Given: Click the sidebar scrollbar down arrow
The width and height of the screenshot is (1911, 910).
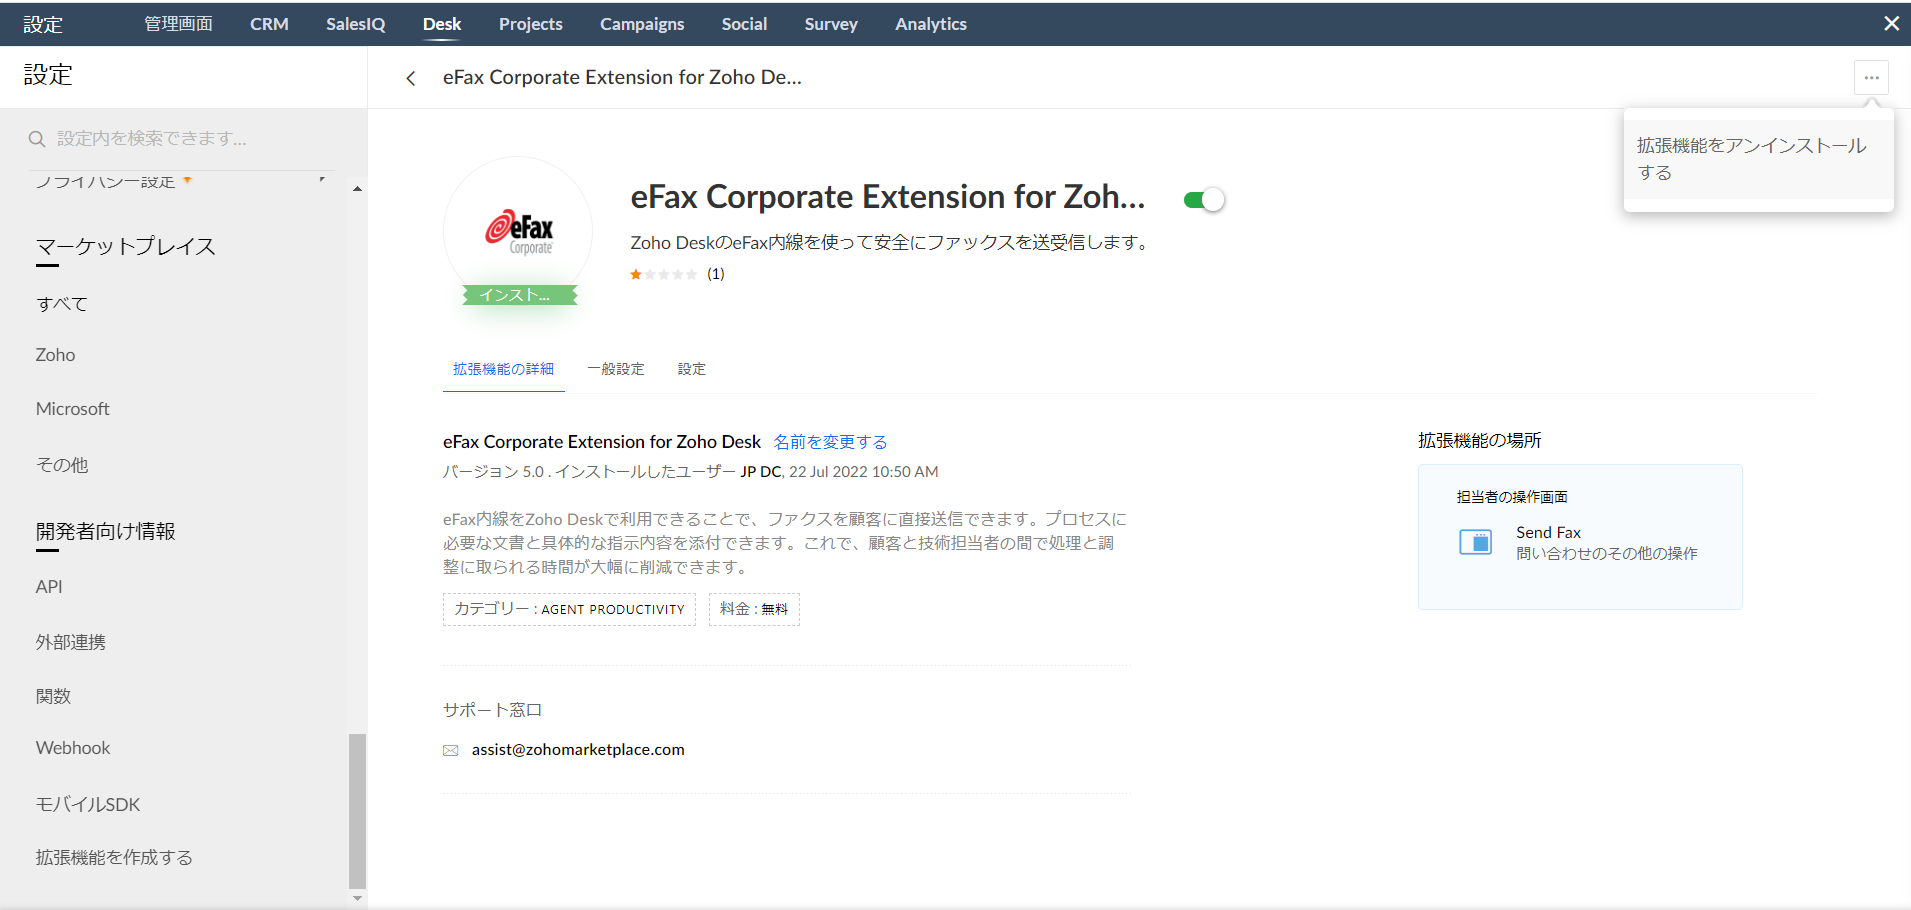Looking at the screenshot, I should coord(357,898).
